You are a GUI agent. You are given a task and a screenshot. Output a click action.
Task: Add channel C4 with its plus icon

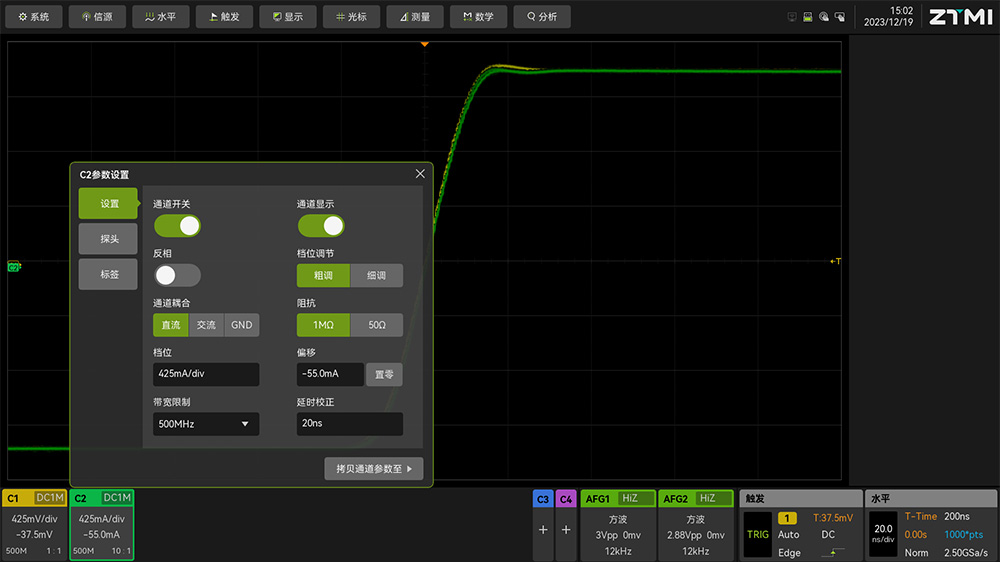click(566, 530)
